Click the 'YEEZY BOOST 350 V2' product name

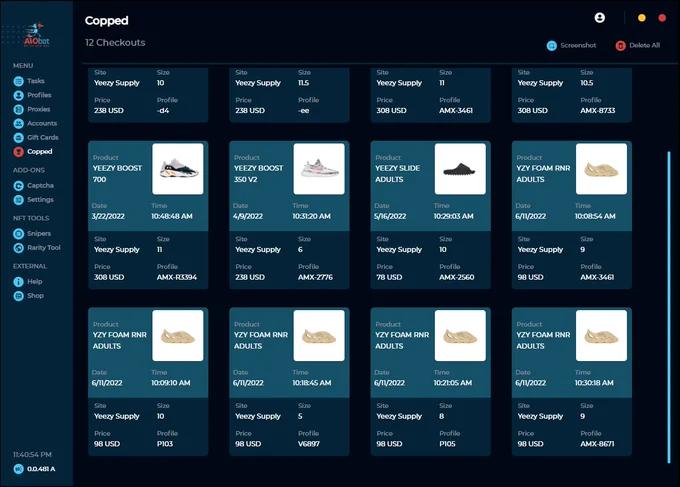tap(258, 173)
